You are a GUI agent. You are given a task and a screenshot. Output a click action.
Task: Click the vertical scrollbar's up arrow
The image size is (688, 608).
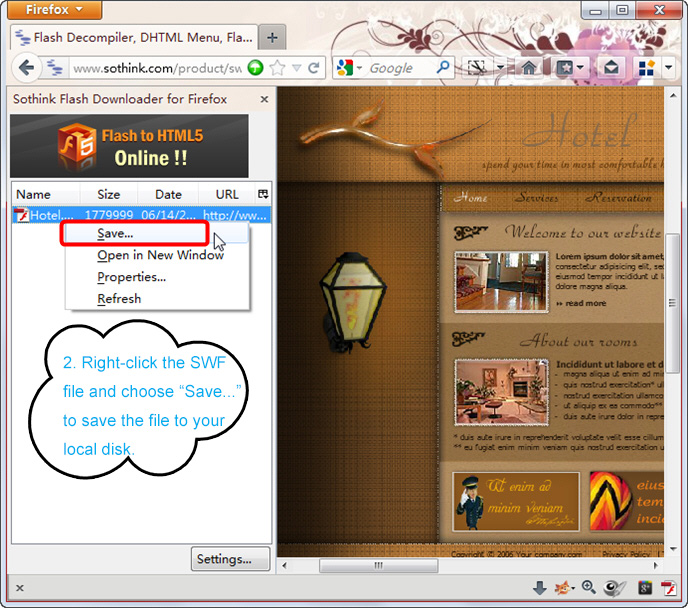click(x=673, y=96)
